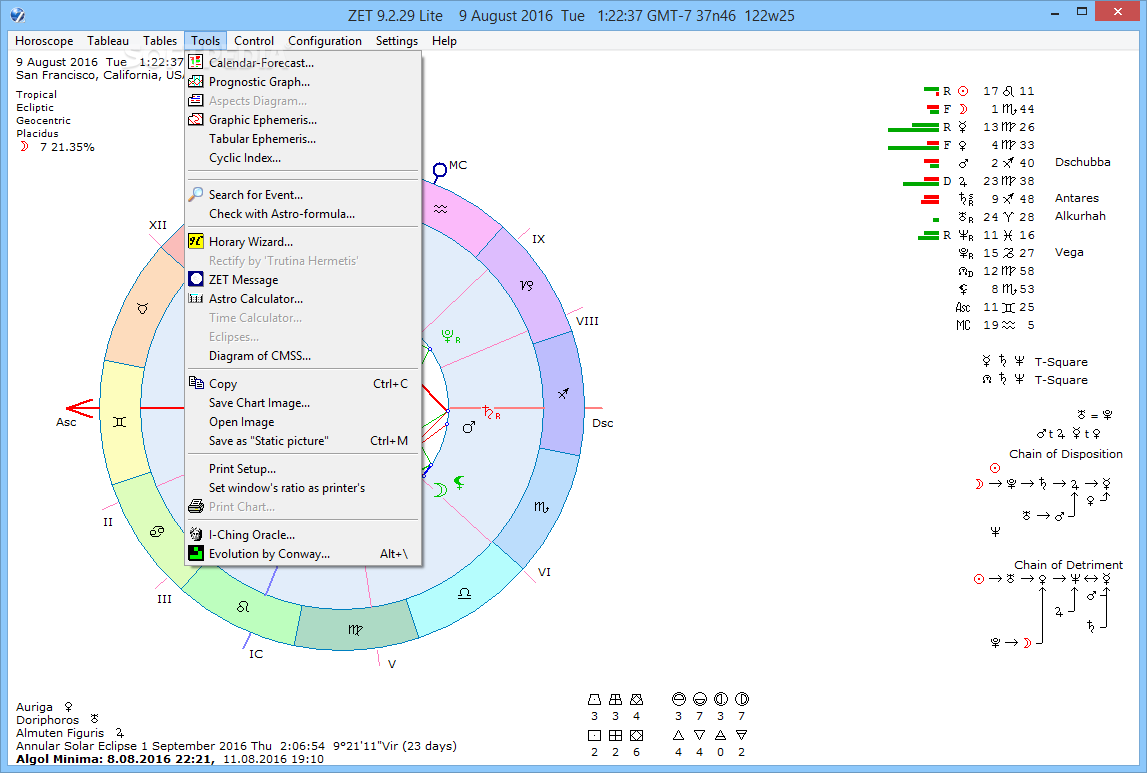This screenshot has height=773, width=1147.
Task: Open the Tables menu
Action: click(159, 41)
